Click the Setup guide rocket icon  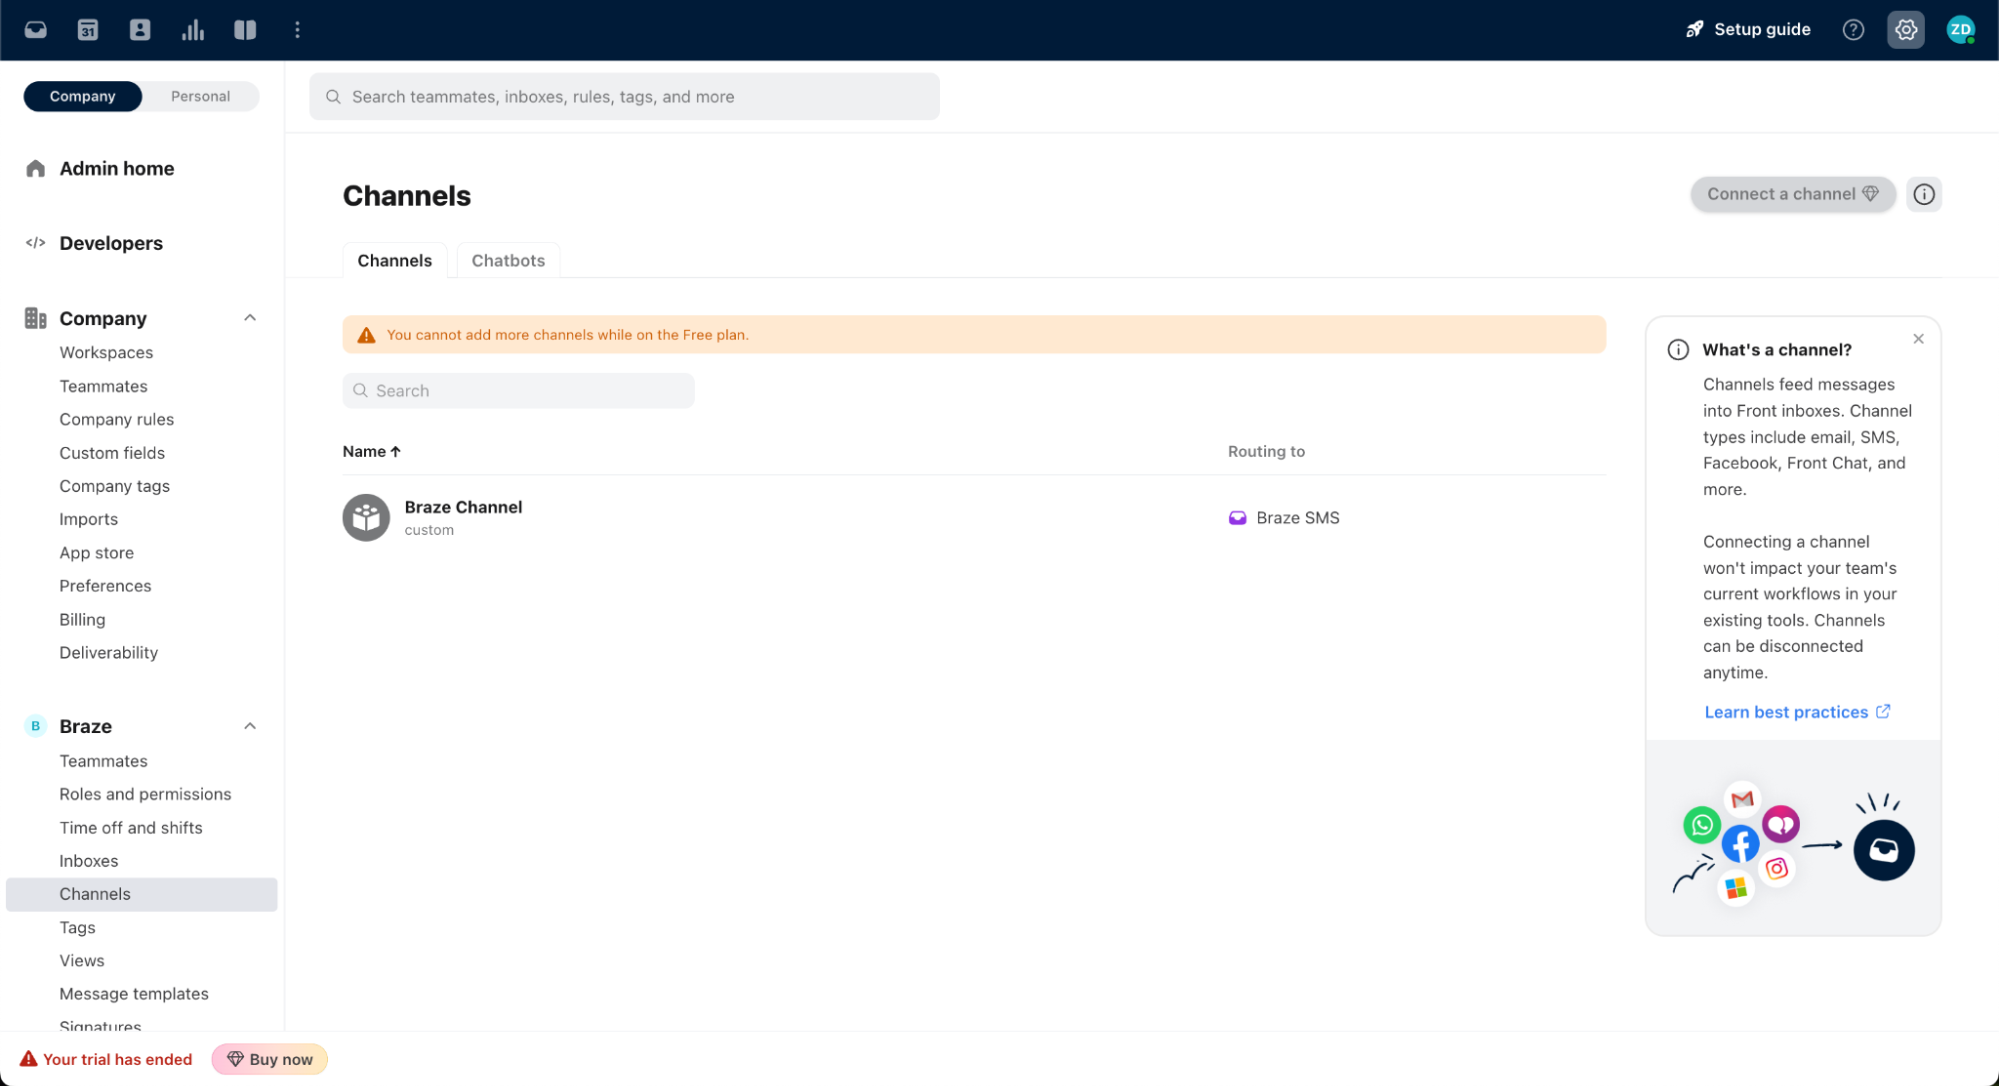click(x=1697, y=29)
